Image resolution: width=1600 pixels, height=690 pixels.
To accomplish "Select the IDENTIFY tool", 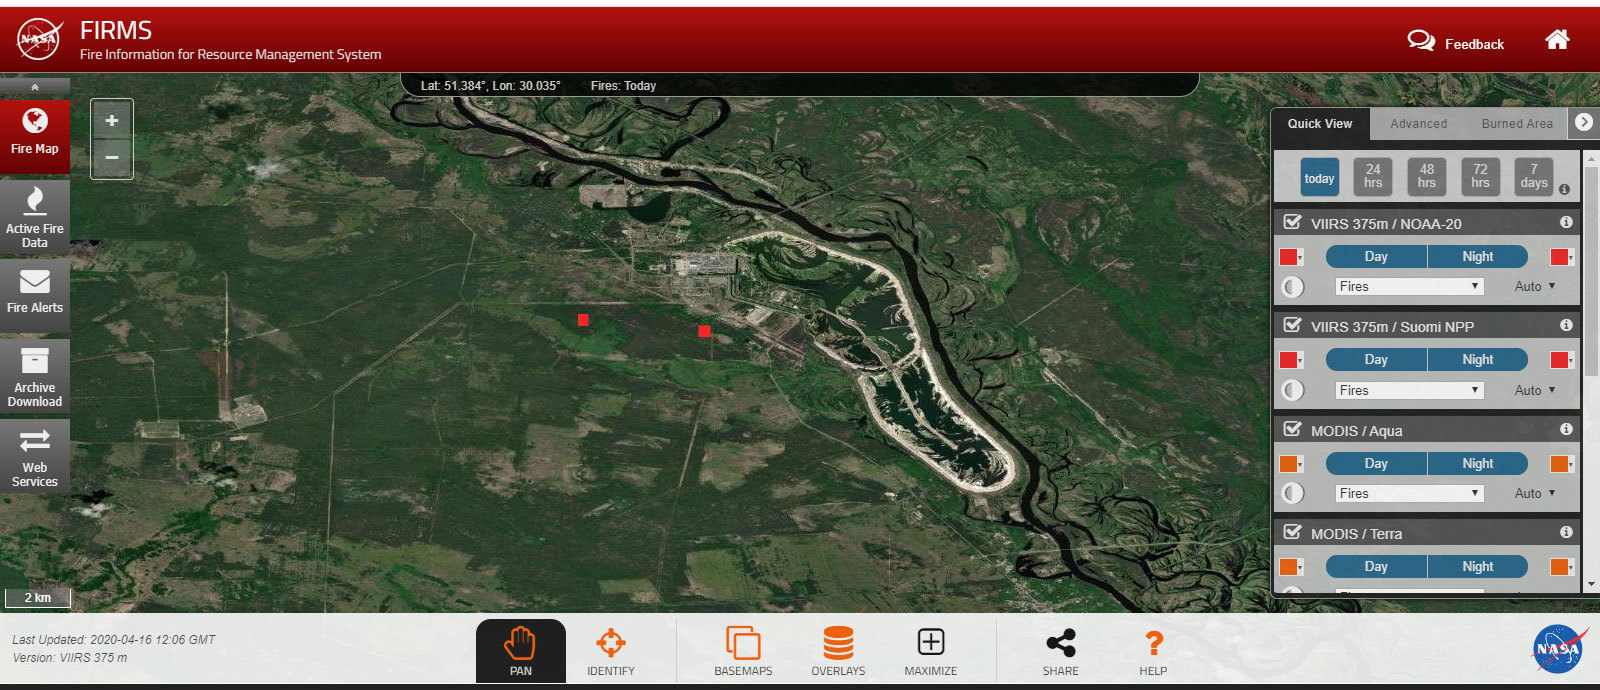I will (611, 651).
